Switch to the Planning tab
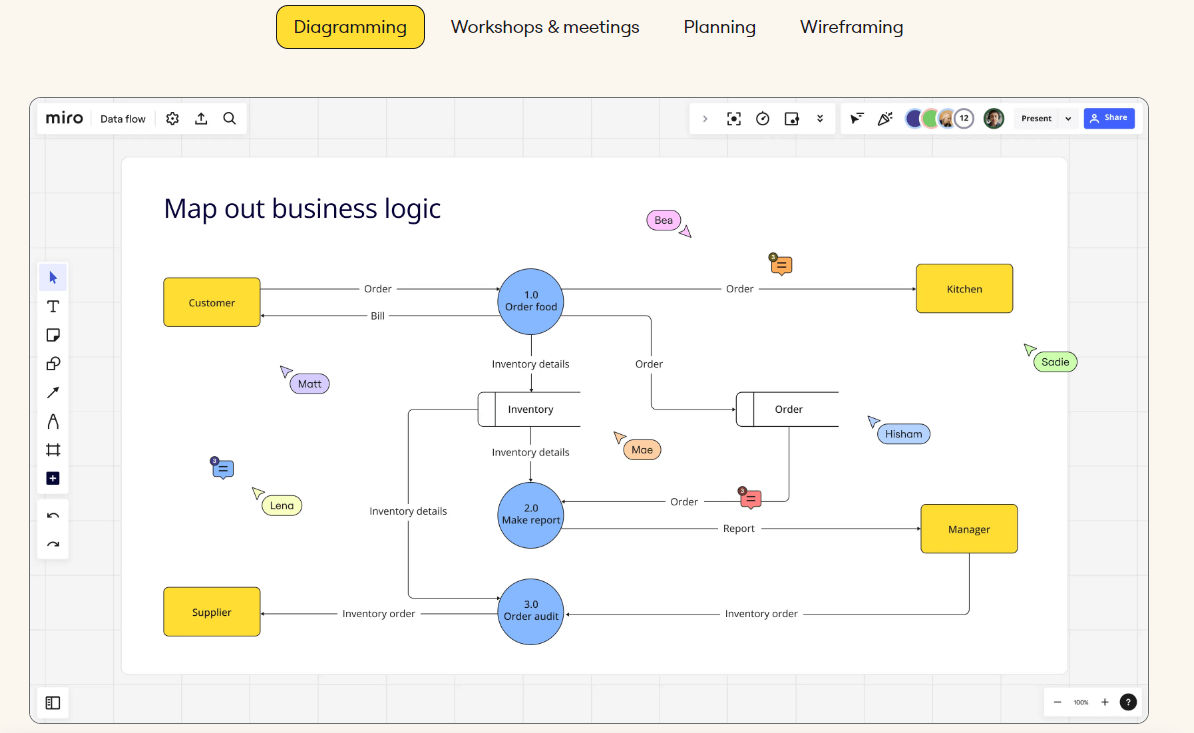This screenshot has width=1194, height=733. 719,27
